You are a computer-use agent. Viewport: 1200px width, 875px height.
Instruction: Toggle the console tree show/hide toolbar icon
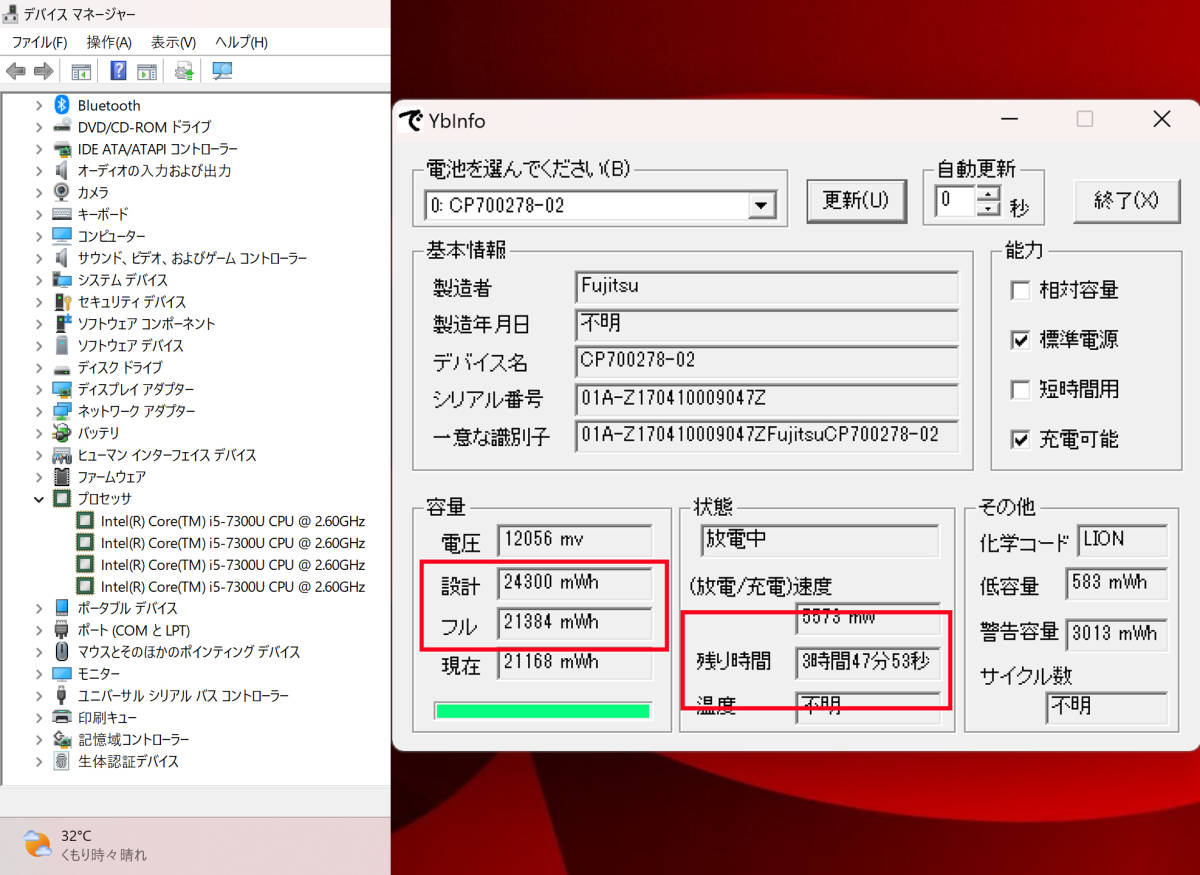(81, 71)
